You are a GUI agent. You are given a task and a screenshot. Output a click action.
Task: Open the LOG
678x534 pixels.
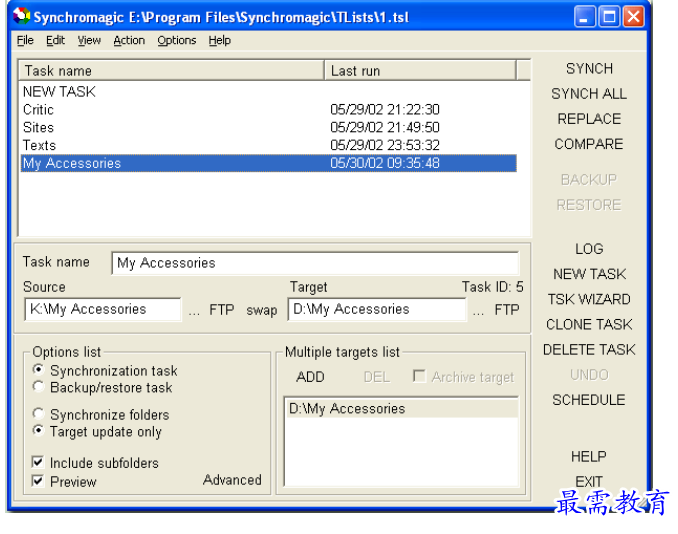point(589,249)
